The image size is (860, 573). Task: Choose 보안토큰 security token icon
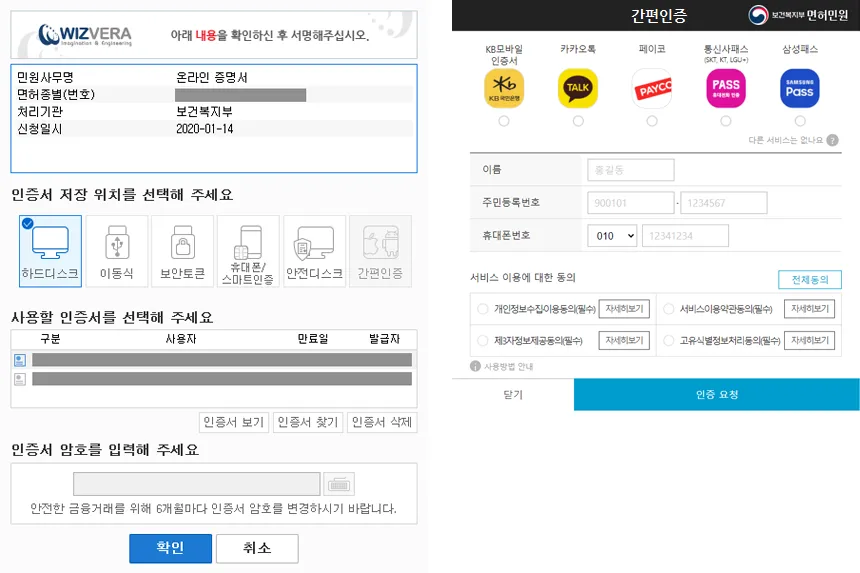(182, 251)
